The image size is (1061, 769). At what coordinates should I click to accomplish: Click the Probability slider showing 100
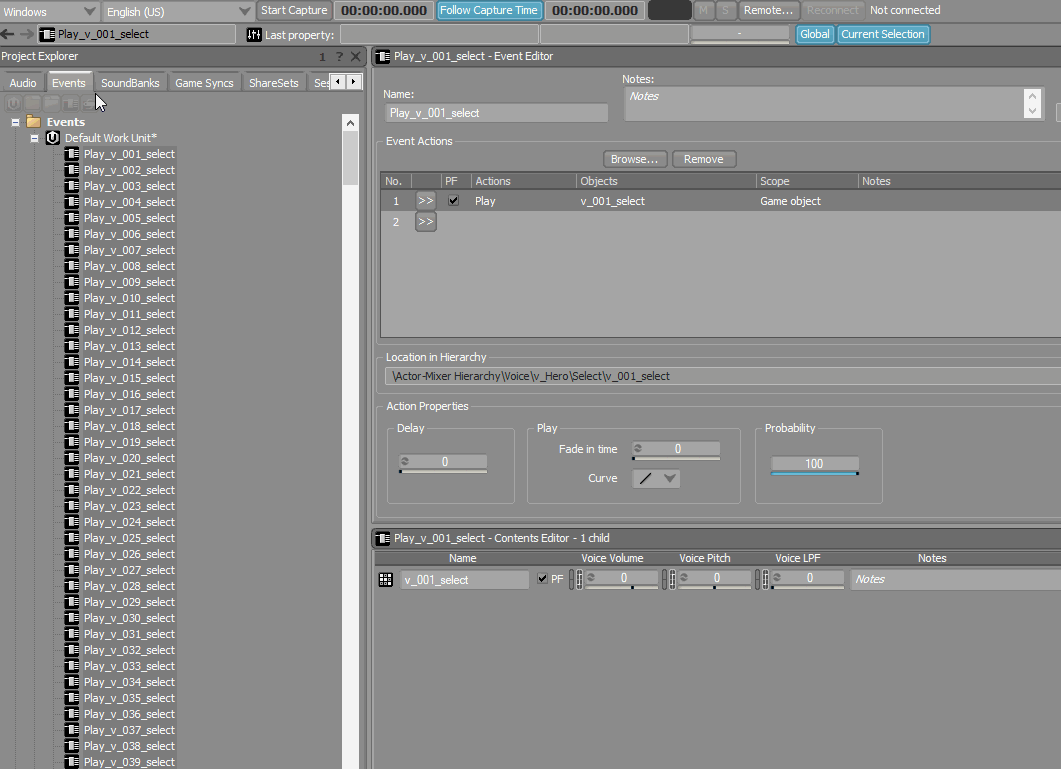point(815,465)
